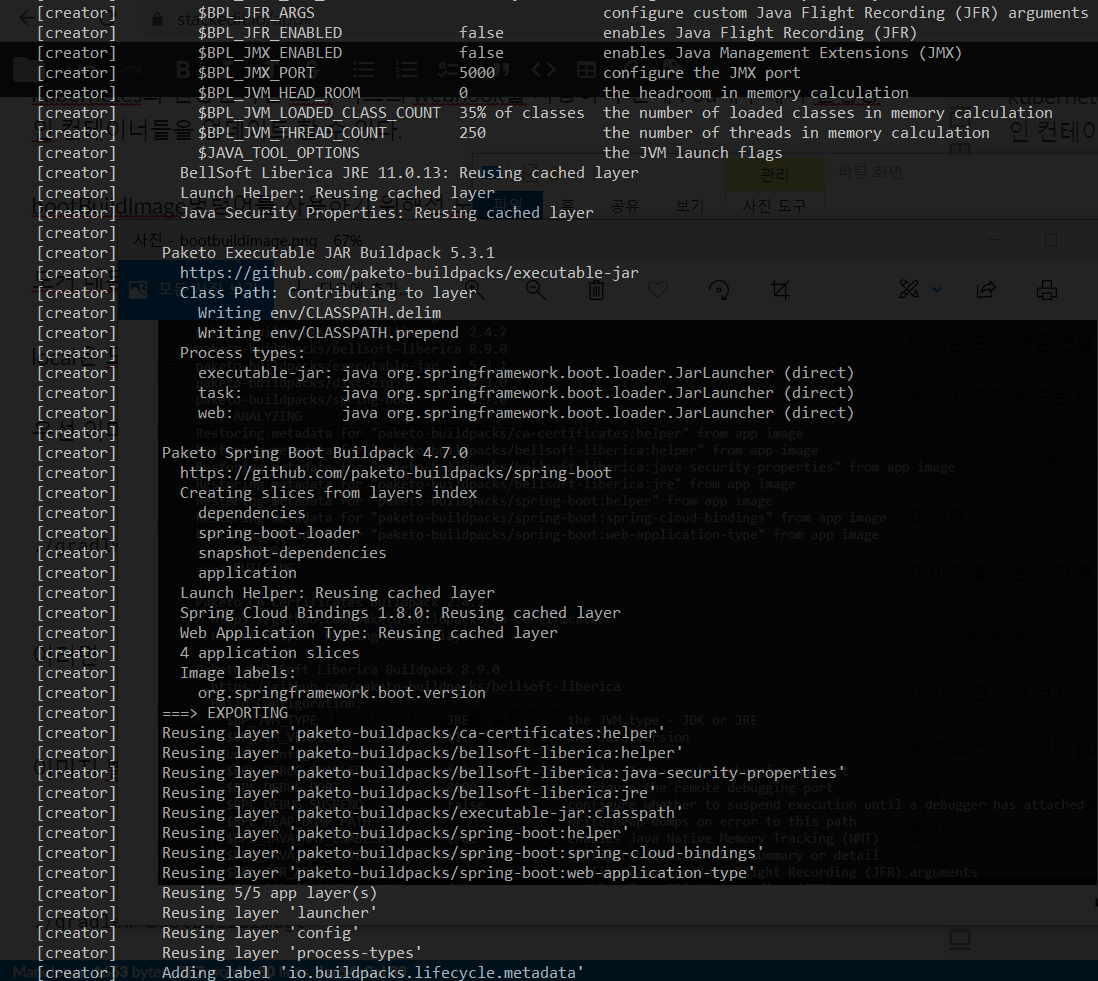Click the 'Process types:' line
This screenshot has width=1098, height=981.
(x=242, y=353)
